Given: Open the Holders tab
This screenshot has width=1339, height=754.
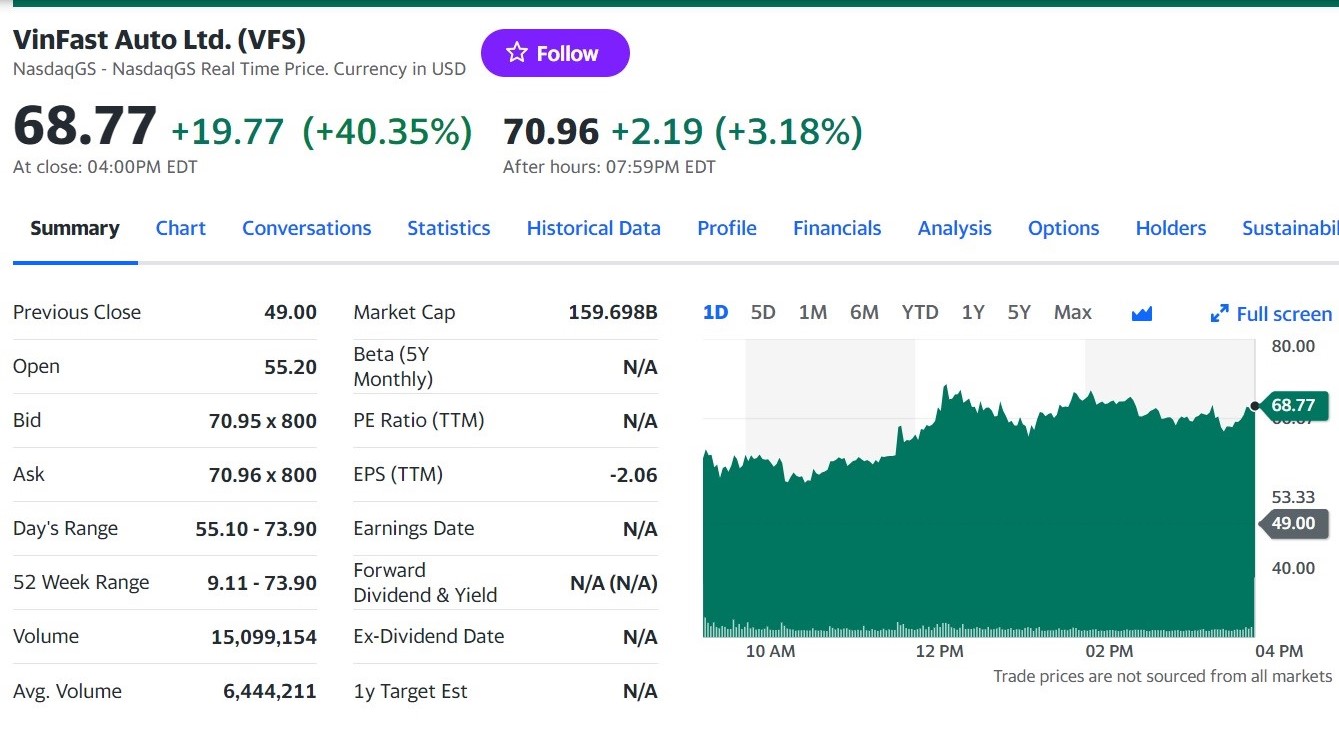Looking at the screenshot, I should tap(1171, 228).
